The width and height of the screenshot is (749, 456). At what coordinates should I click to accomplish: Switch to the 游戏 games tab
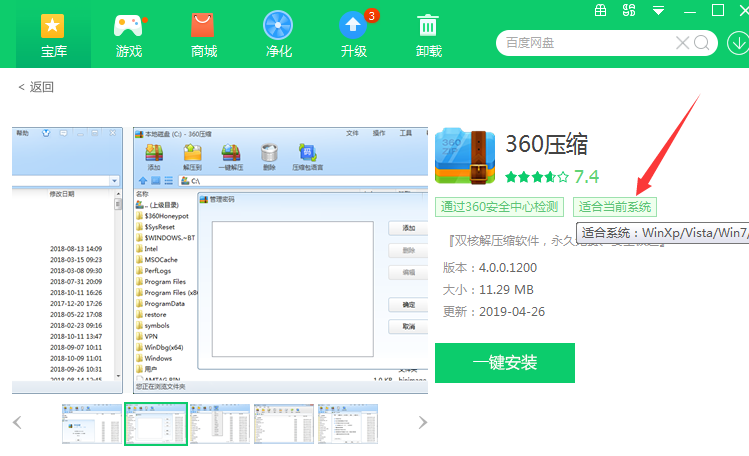(129, 36)
